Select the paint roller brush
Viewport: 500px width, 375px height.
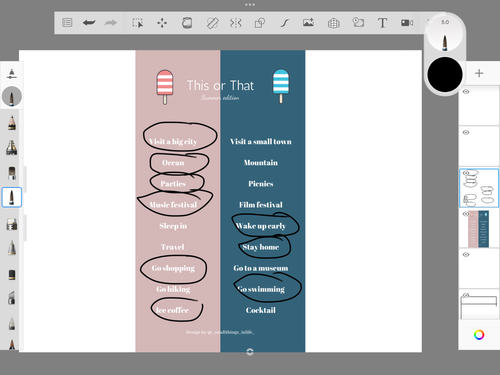click(12, 224)
